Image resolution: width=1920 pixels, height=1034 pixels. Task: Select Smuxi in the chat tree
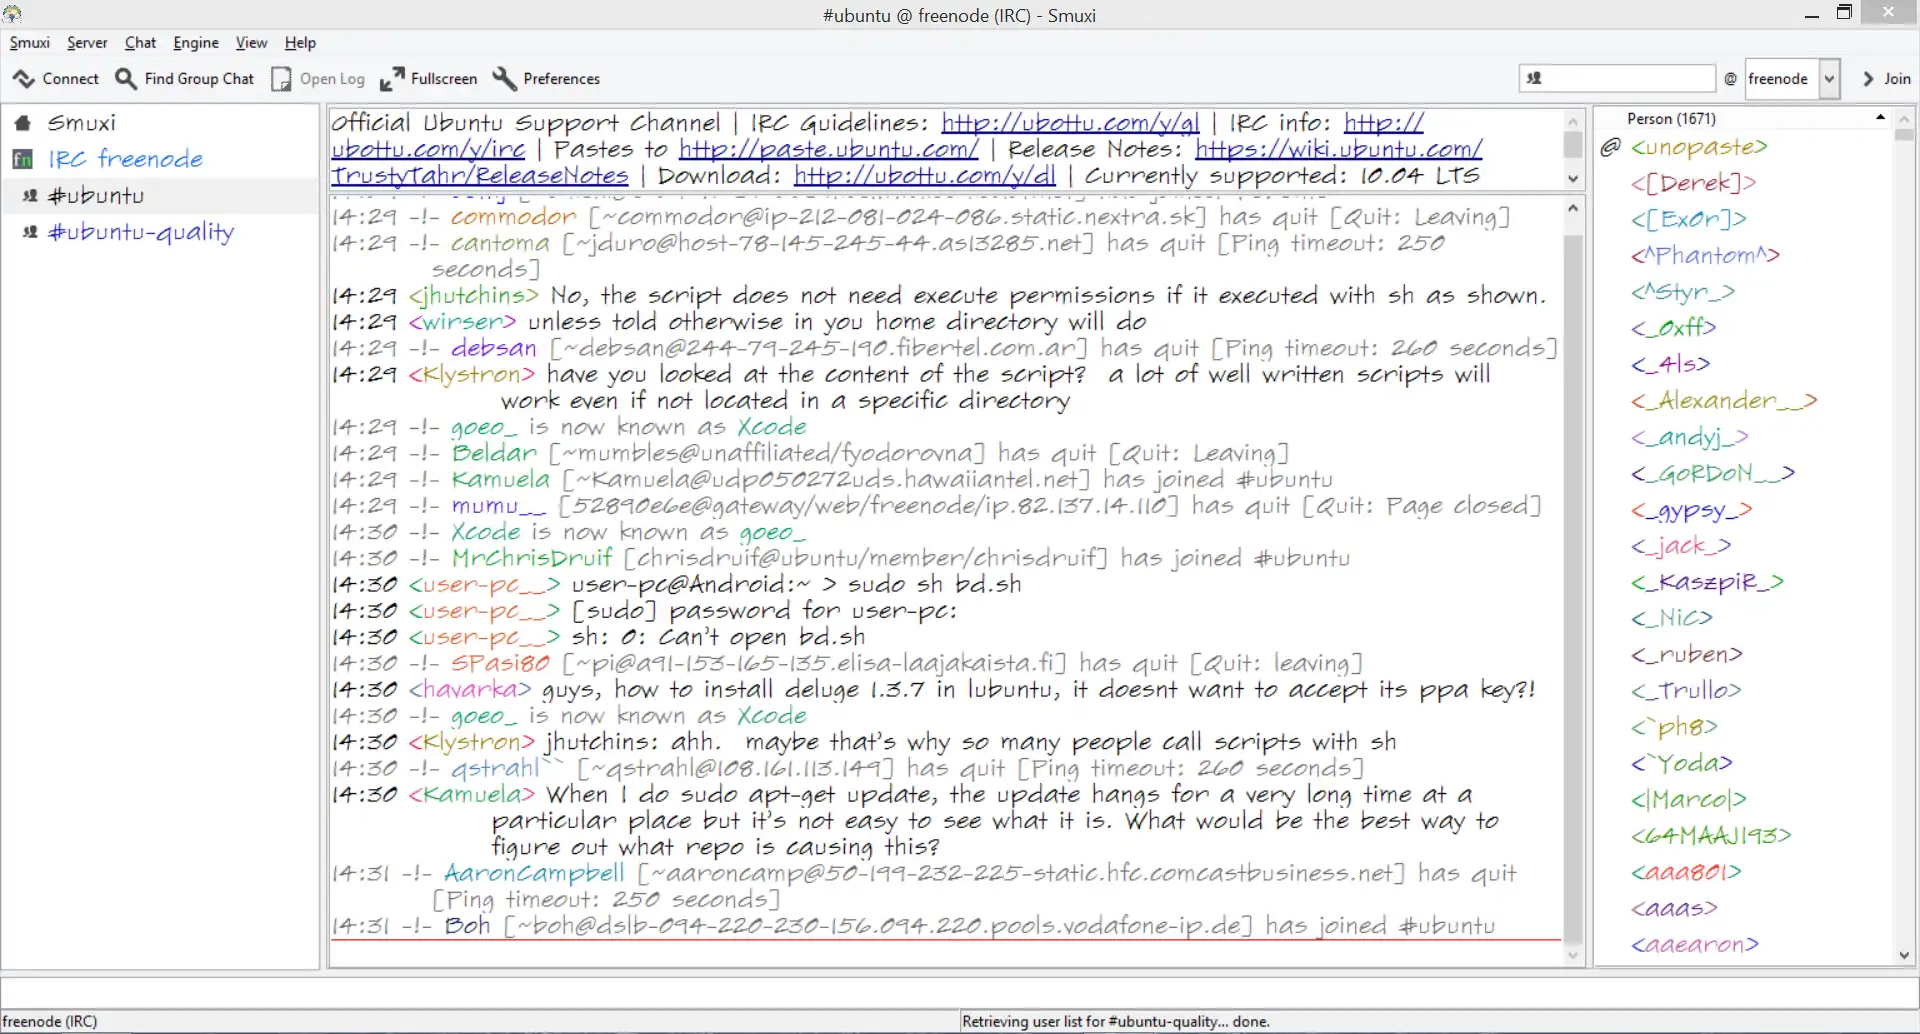coord(82,123)
